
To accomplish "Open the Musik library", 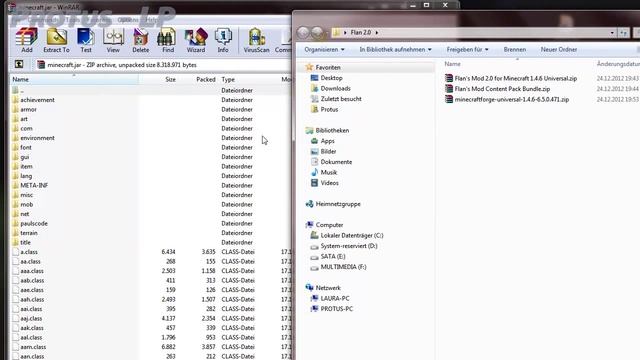I will point(329,173).
